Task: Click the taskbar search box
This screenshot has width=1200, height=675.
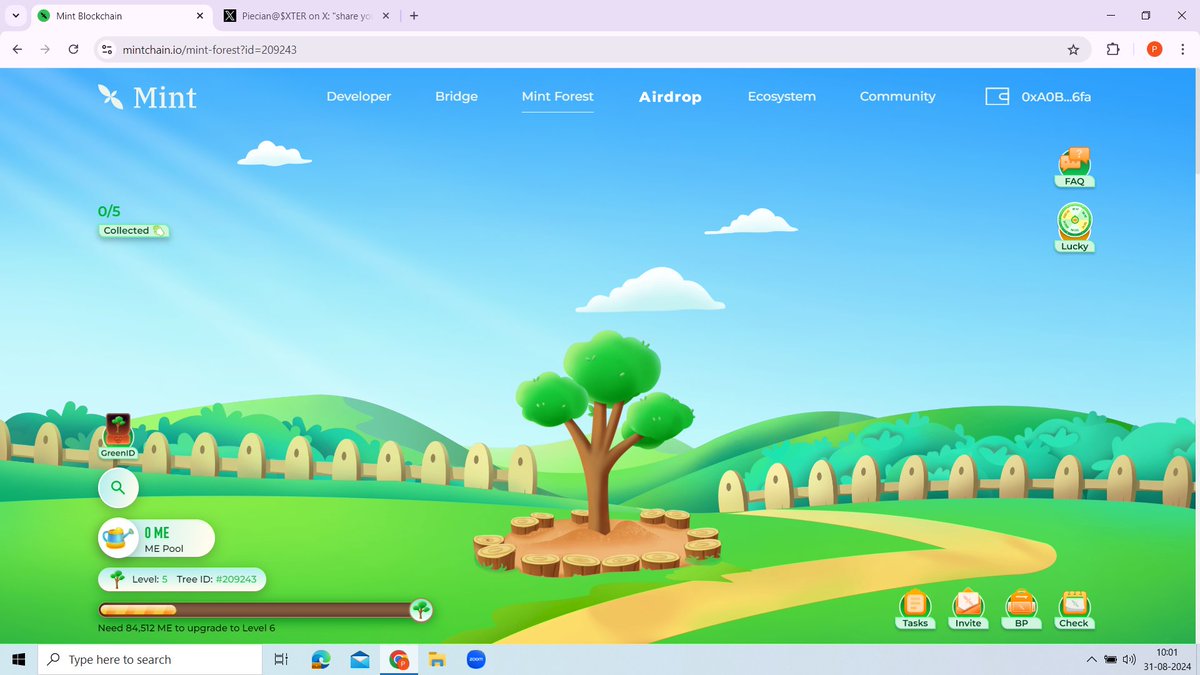Action: click(x=148, y=659)
